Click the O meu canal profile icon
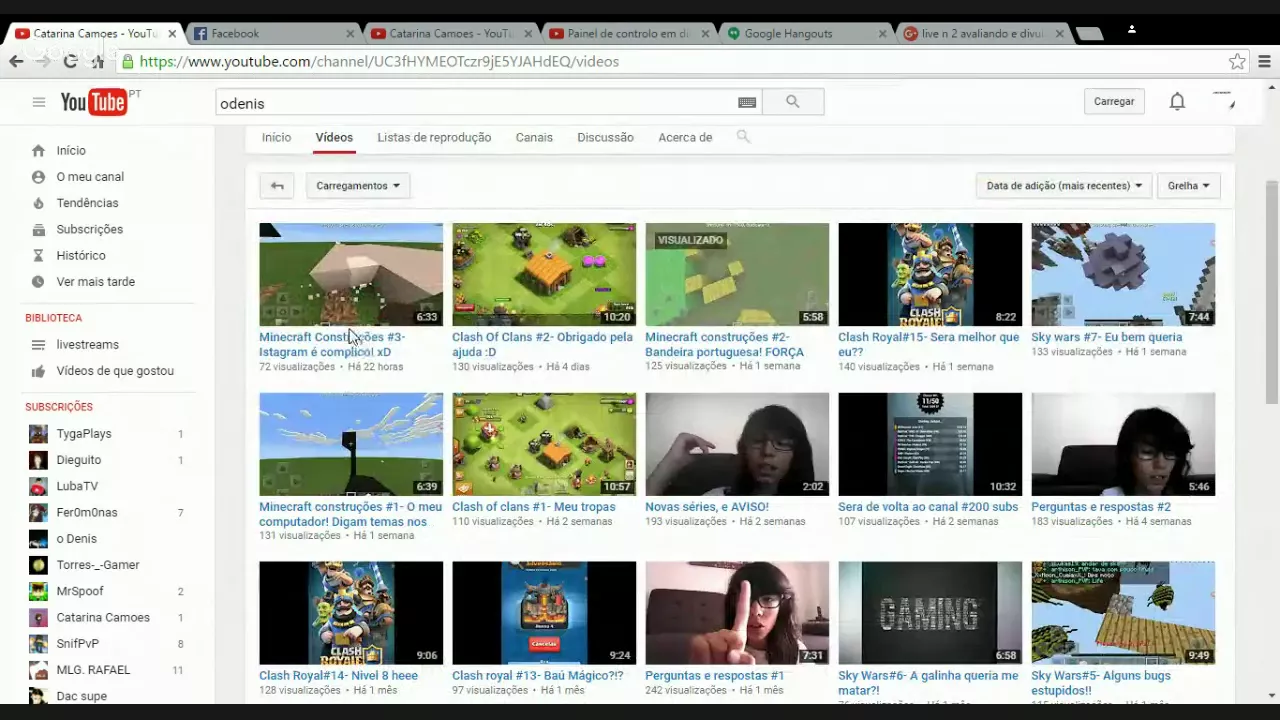Viewport: 1280px width, 720px height. click(38, 177)
